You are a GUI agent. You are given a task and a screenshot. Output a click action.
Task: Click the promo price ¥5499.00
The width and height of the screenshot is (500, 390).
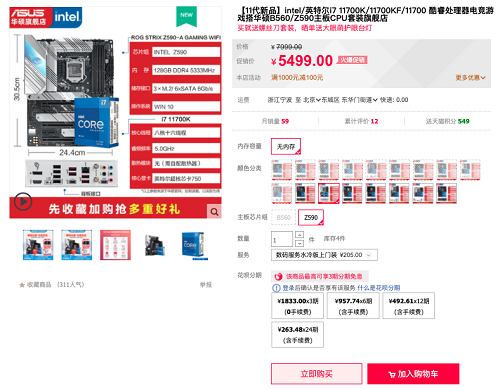coord(302,61)
